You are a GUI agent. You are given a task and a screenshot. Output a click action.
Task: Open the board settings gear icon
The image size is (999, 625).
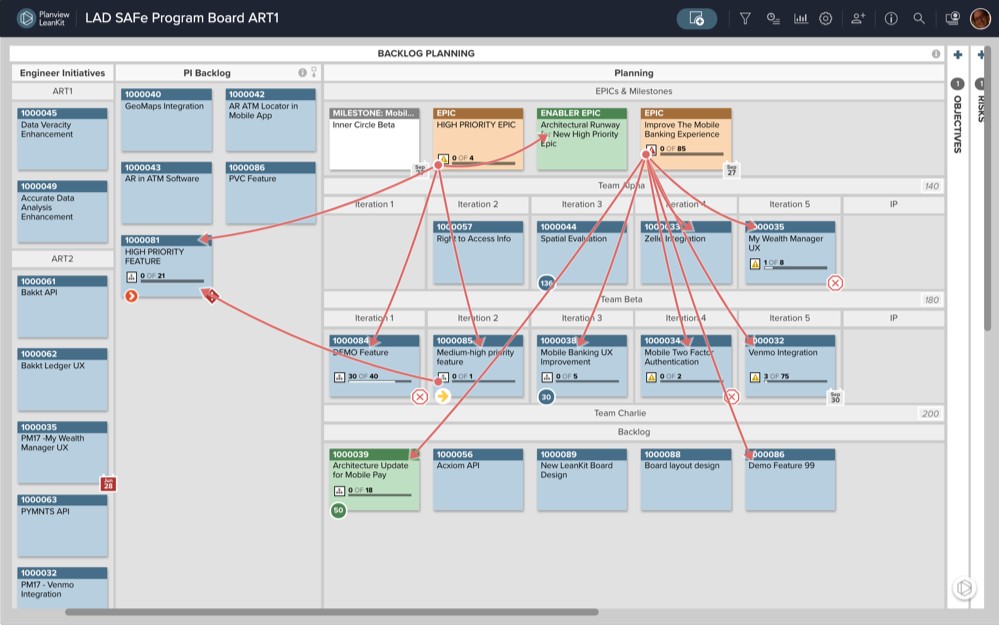pyautogui.click(x=824, y=17)
